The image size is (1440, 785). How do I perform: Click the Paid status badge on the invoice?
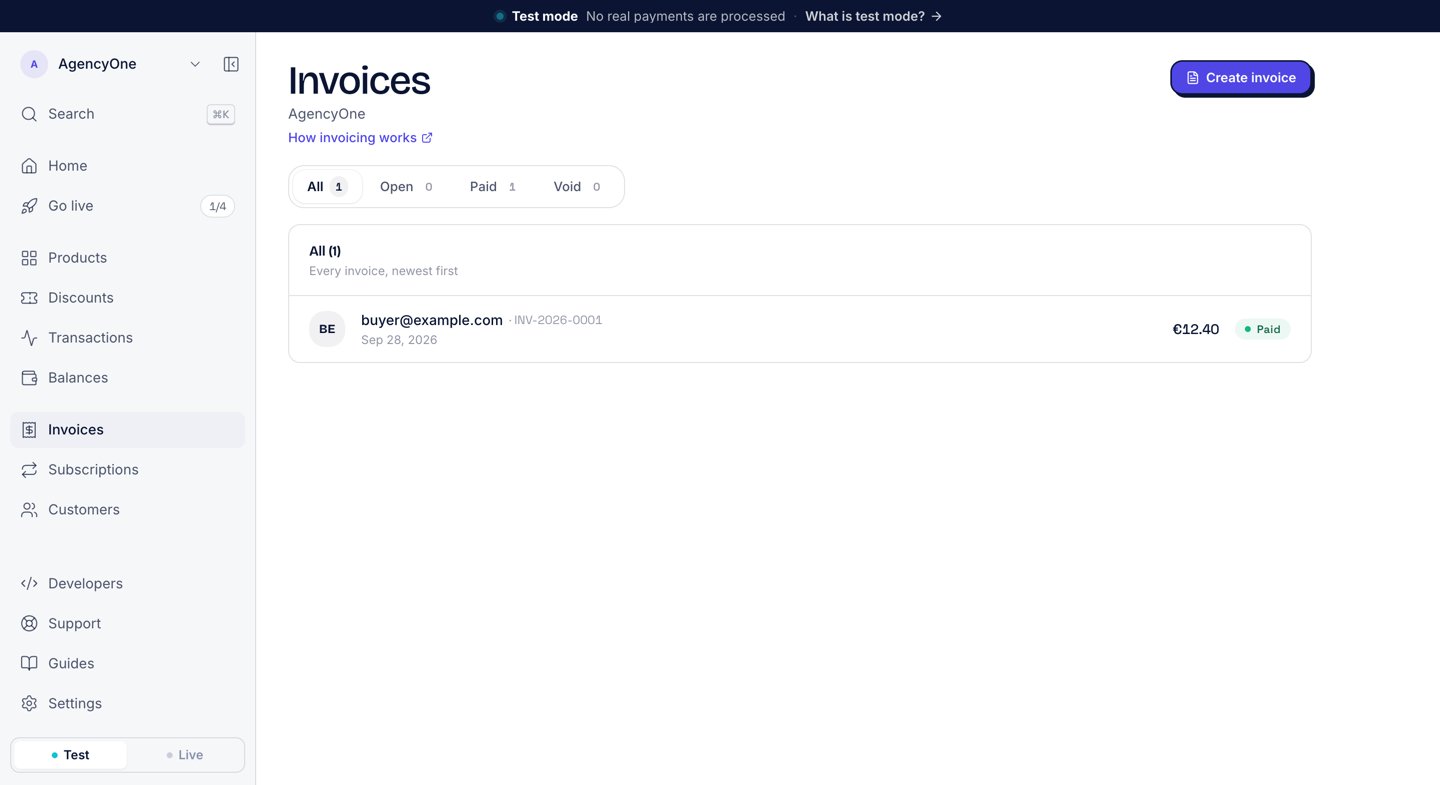[x=1263, y=329]
